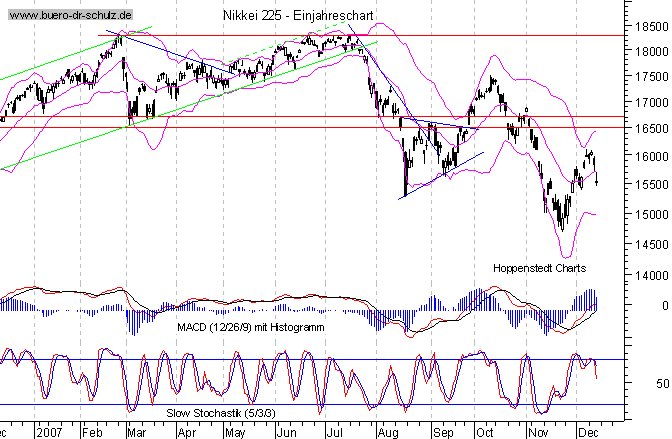Screen dimensions: 672x439
Task: Choose the Oct label on time axis
Action: (485, 432)
